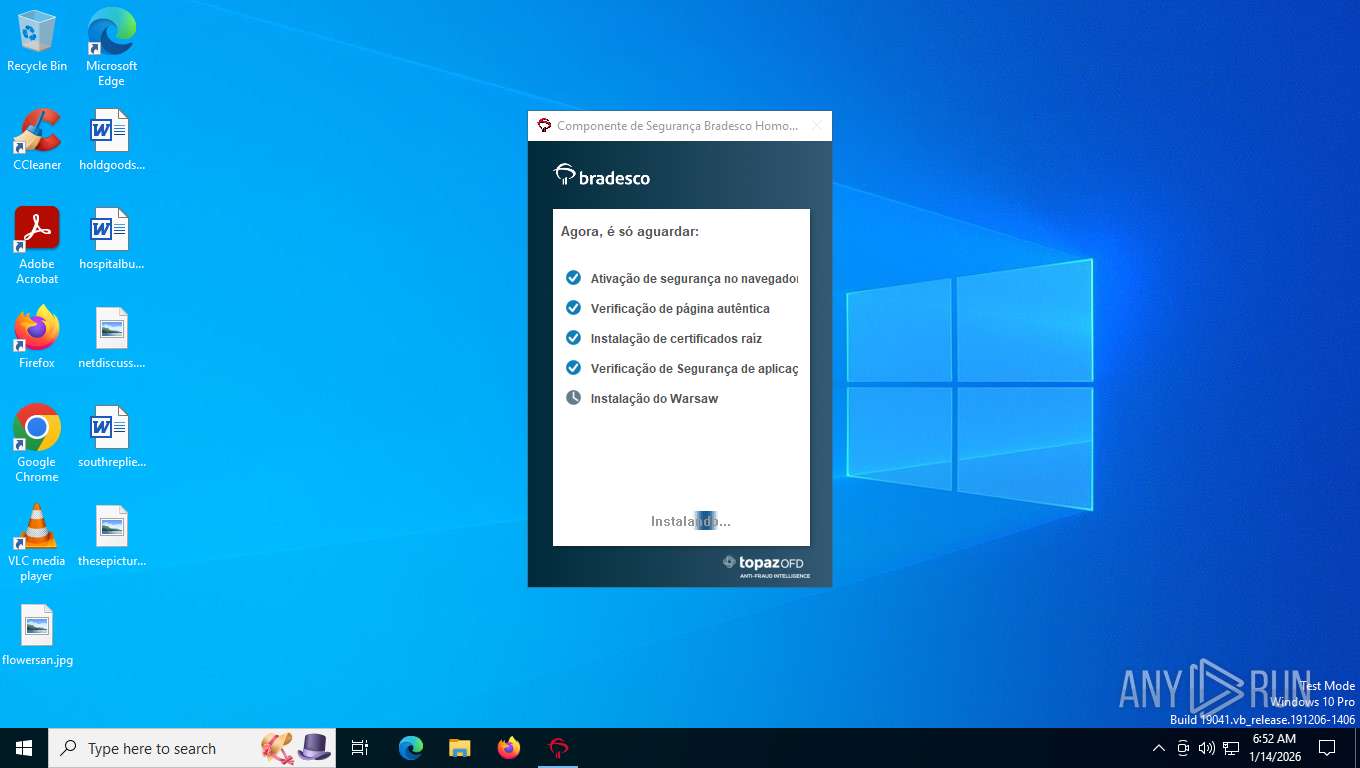1360x768 pixels.
Task: Launch Microsoft Edge from the desktop shortcut
Action: 111,47
